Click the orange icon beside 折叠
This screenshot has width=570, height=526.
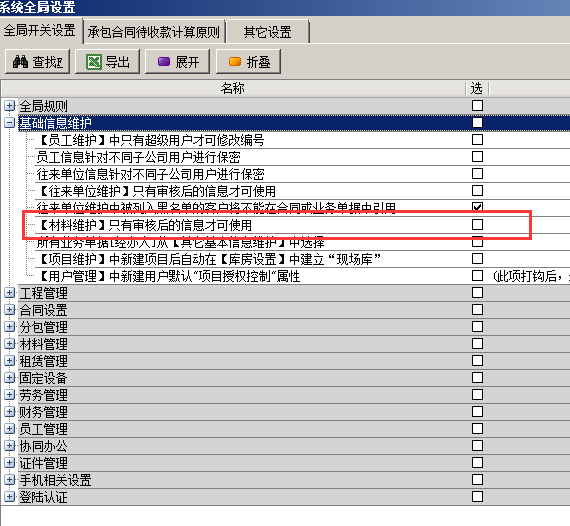pos(235,62)
